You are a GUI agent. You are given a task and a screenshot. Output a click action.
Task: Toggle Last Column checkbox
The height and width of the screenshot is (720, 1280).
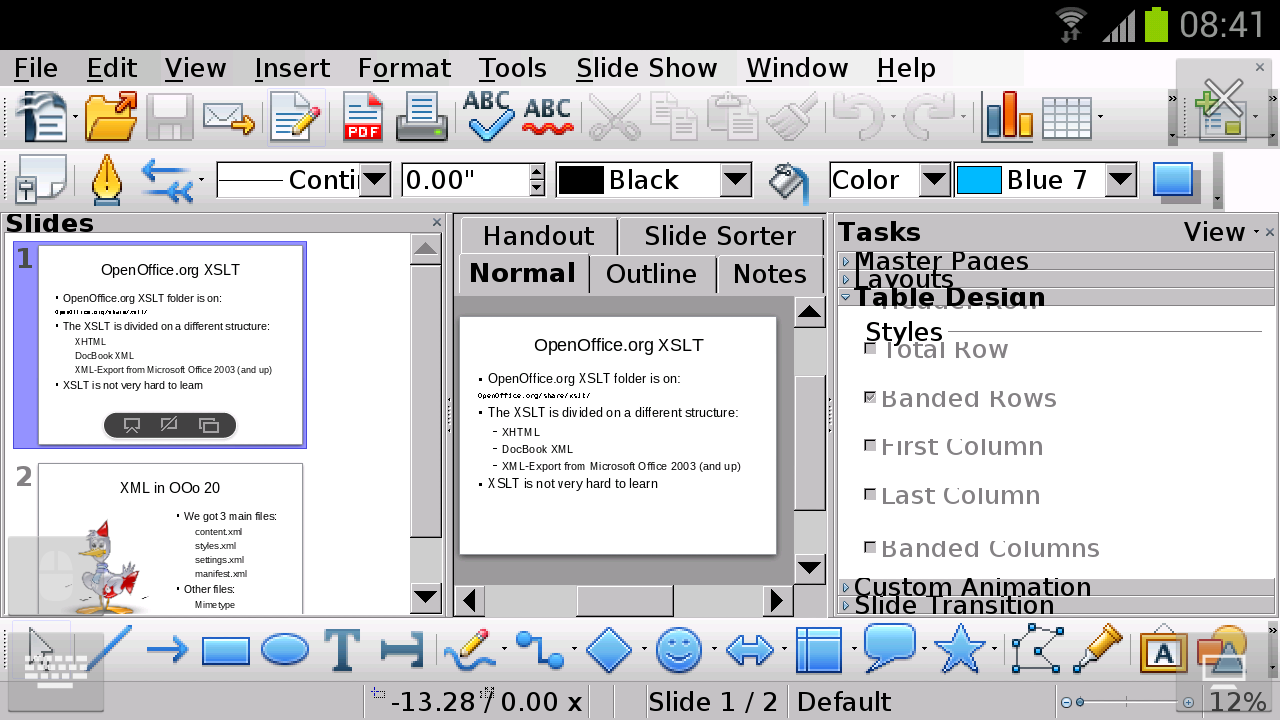click(870, 495)
